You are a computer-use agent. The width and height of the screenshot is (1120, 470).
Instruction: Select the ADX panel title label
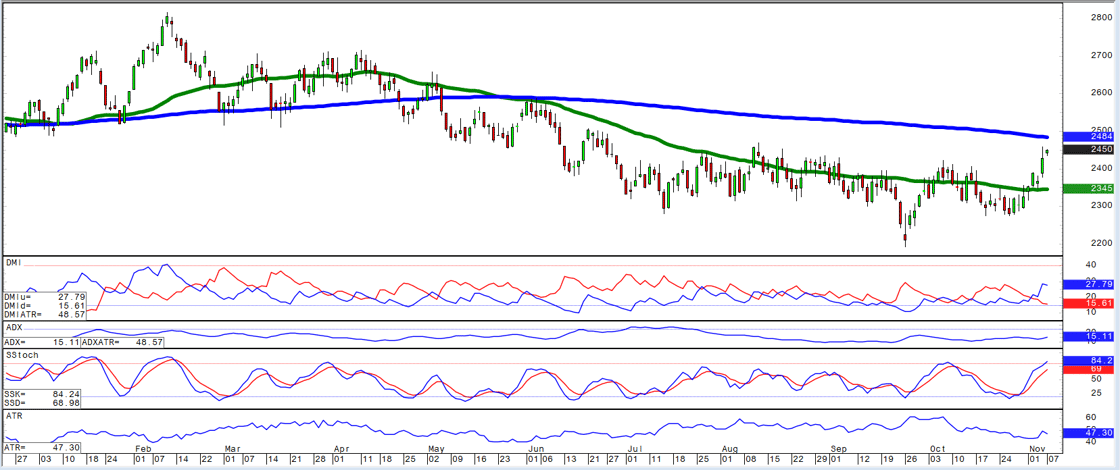point(15,327)
